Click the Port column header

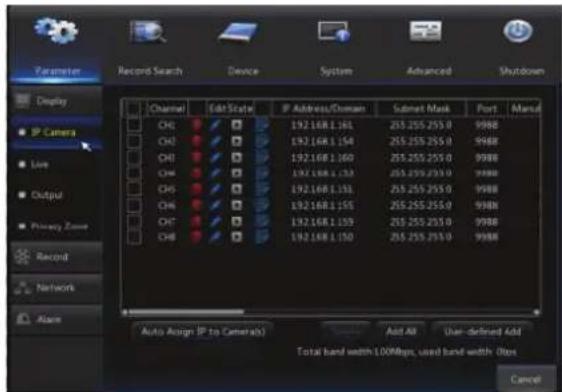tap(486, 109)
